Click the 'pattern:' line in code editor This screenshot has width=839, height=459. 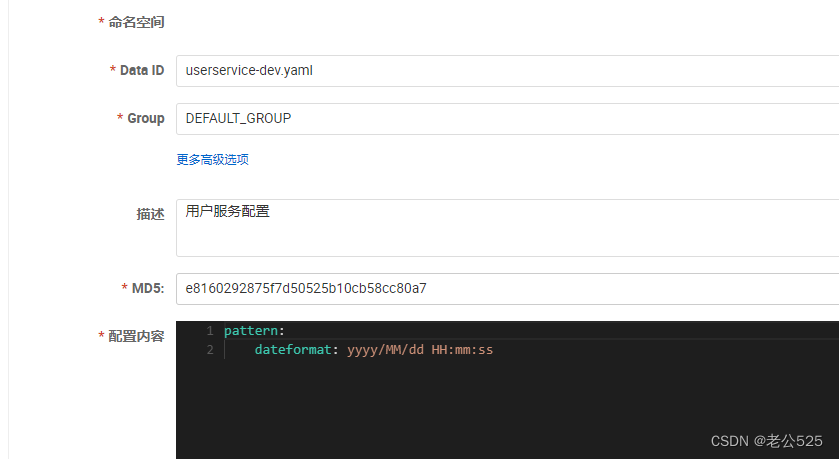tap(254, 331)
